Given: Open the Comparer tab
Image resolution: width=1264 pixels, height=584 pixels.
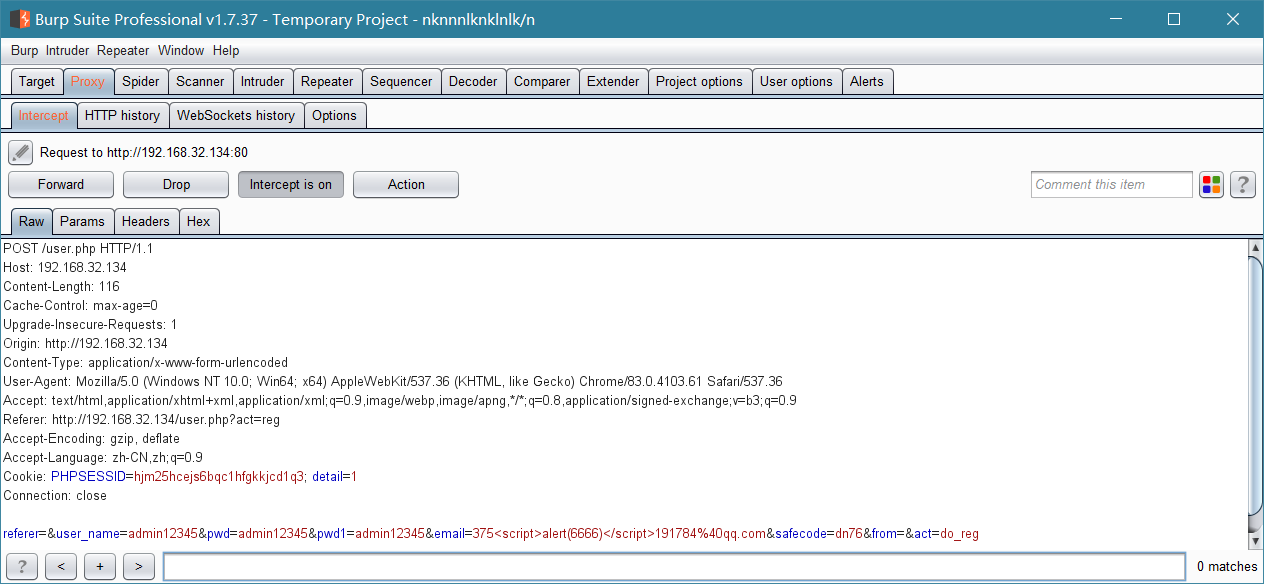Looking at the screenshot, I should [542, 81].
